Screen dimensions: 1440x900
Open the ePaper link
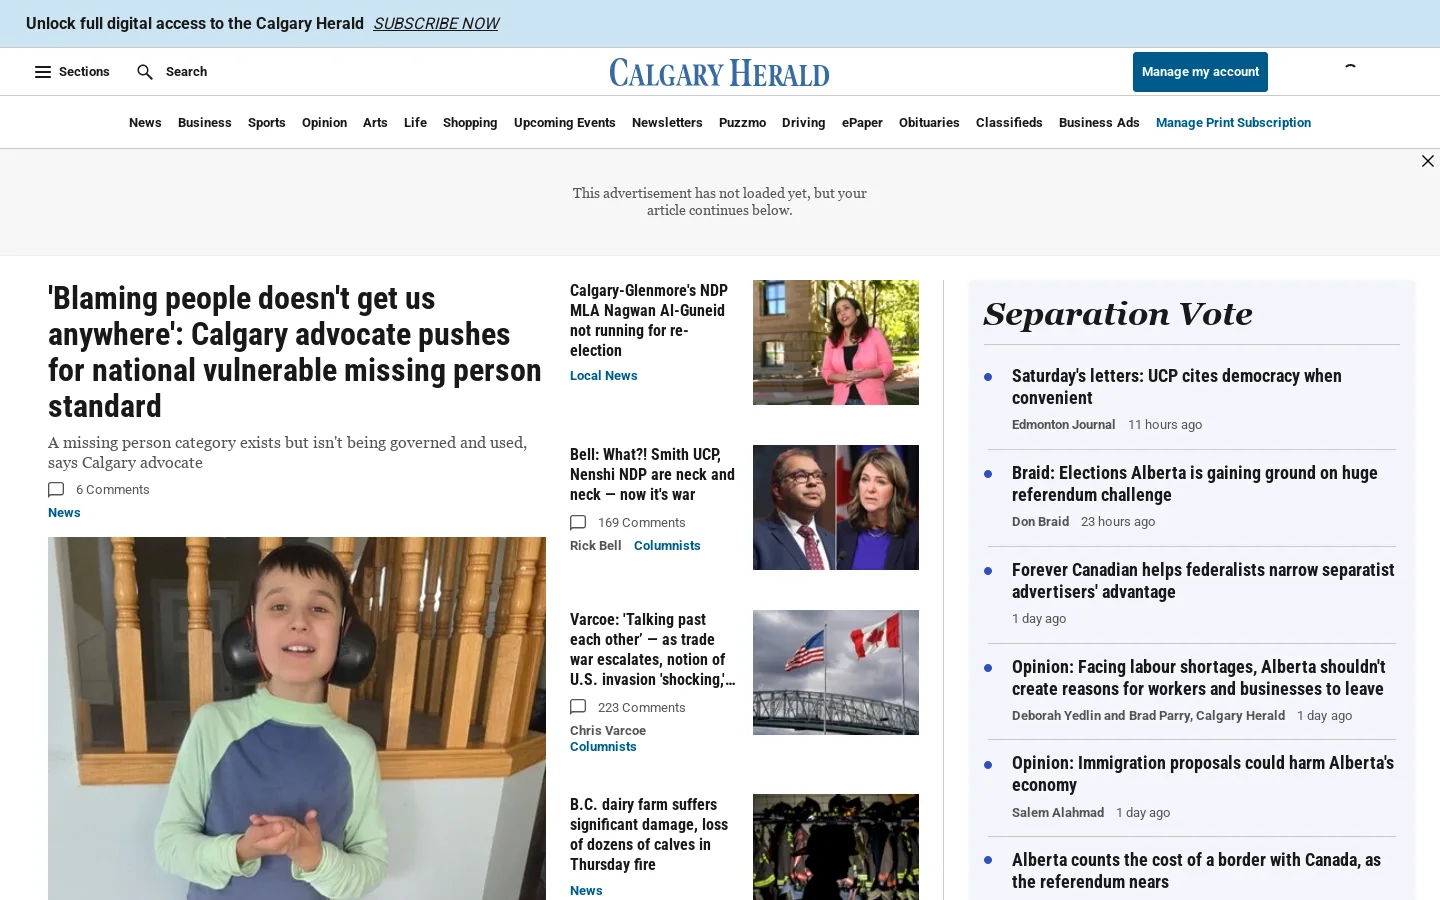pos(862,123)
